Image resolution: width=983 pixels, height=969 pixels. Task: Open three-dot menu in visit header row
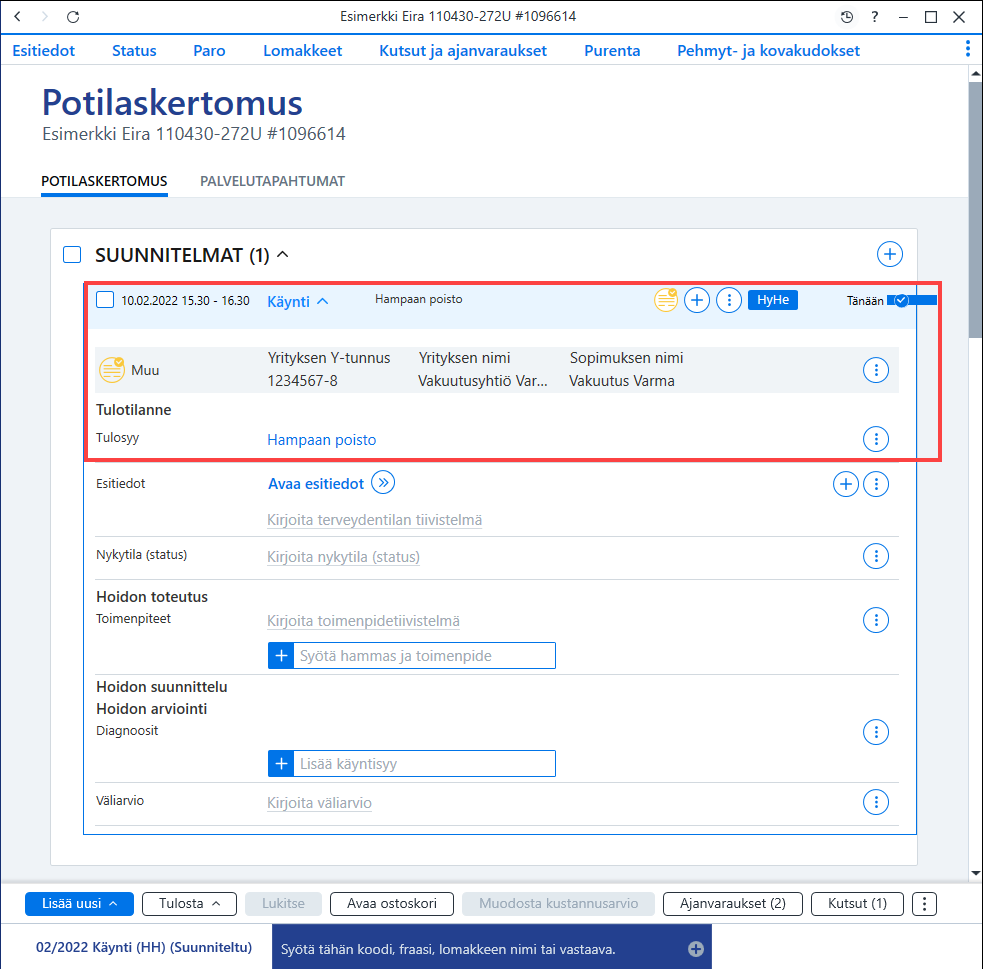coord(728,300)
